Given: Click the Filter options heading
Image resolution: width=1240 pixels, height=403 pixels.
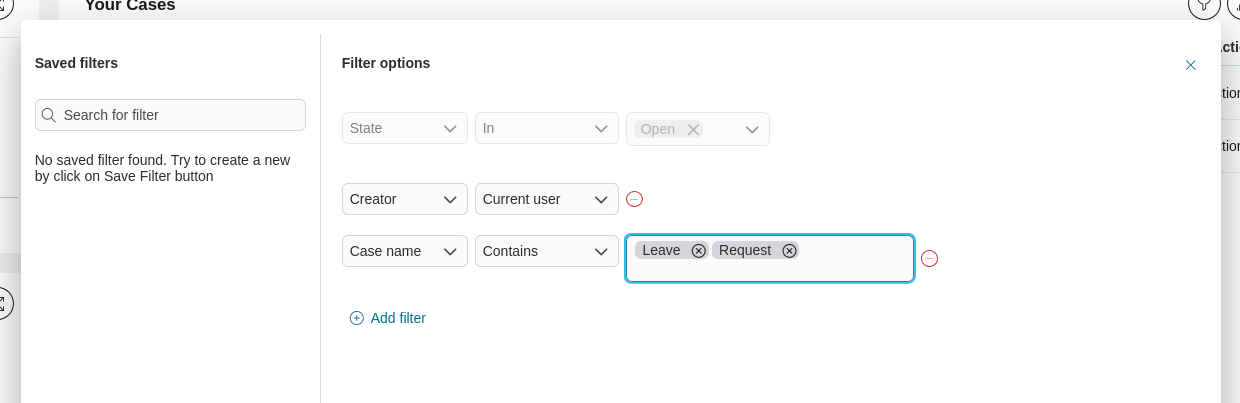Looking at the screenshot, I should [386, 63].
